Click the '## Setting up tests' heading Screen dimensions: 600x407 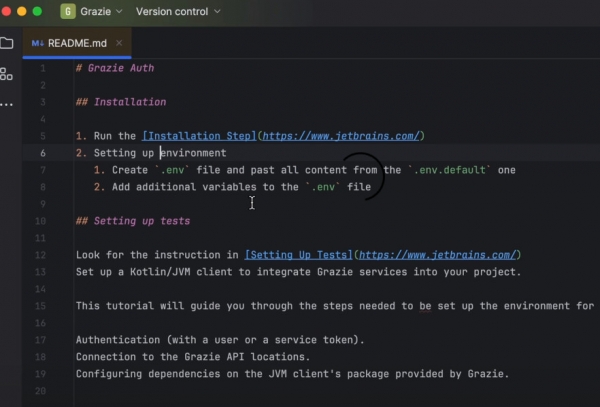point(133,221)
